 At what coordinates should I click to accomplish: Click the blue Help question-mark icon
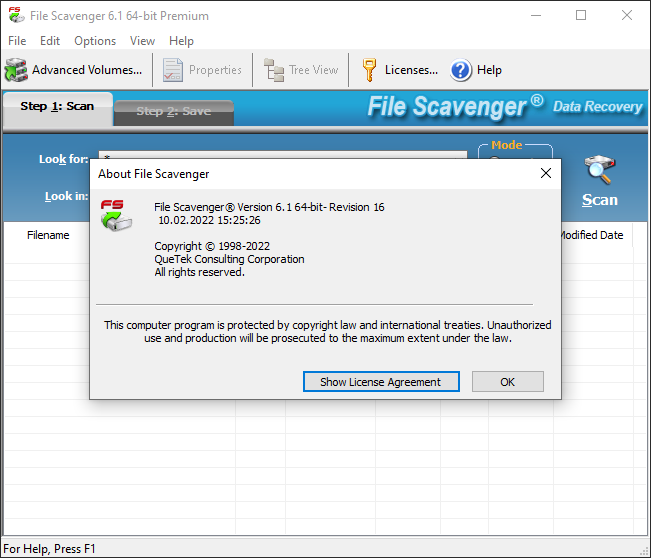click(x=460, y=70)
